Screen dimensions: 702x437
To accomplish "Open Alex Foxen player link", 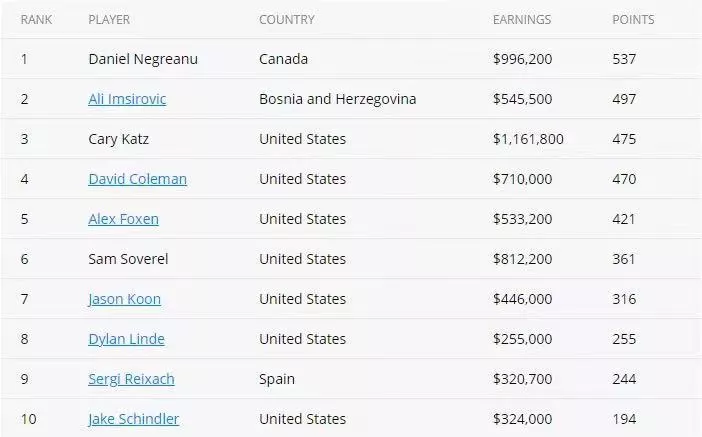I will coord(124,219).
